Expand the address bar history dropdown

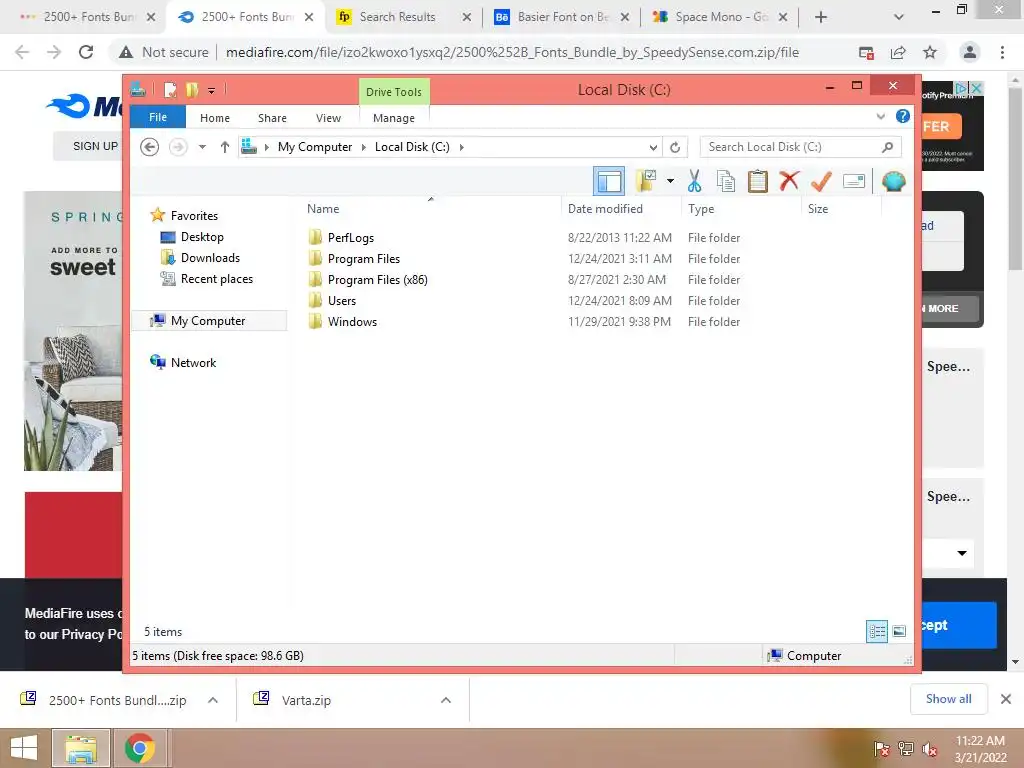tap(652, 148)
